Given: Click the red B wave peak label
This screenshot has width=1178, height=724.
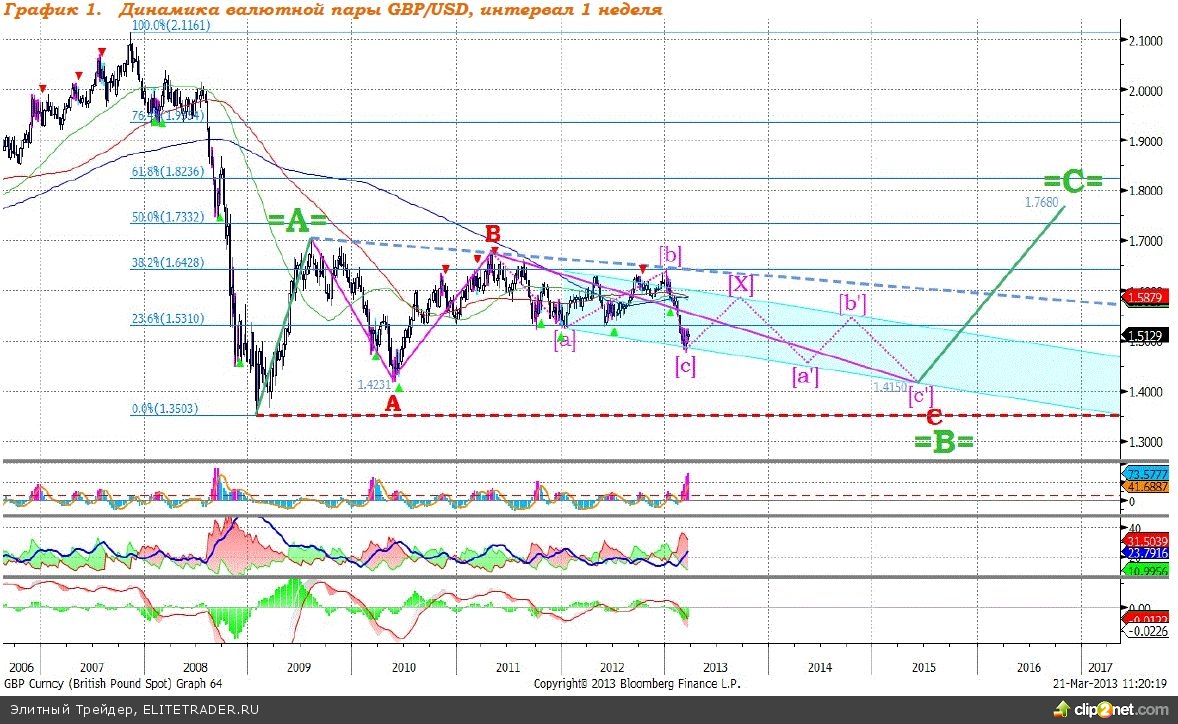Looking at the screenshot, I should pos(492,233).
